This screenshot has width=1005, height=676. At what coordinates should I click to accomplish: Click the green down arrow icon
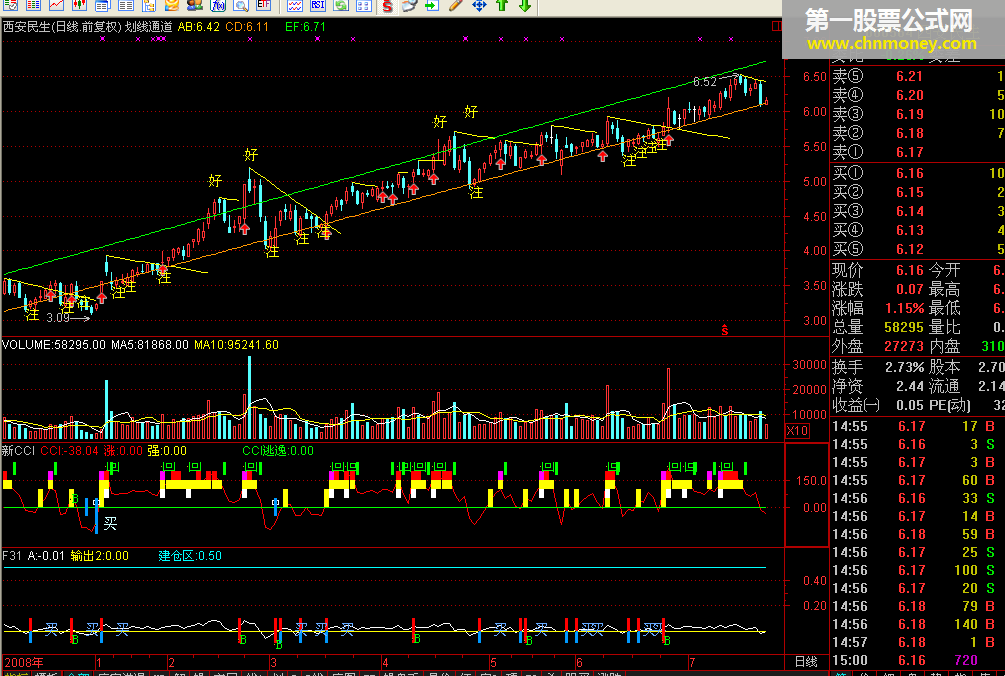pyautogui.click(x=525, y=6)
